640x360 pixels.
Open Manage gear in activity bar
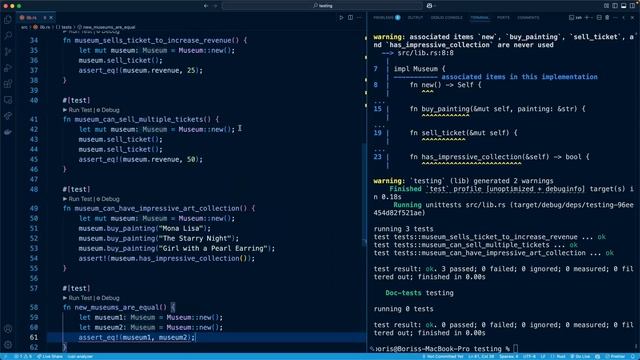click(x=8, y=344)
